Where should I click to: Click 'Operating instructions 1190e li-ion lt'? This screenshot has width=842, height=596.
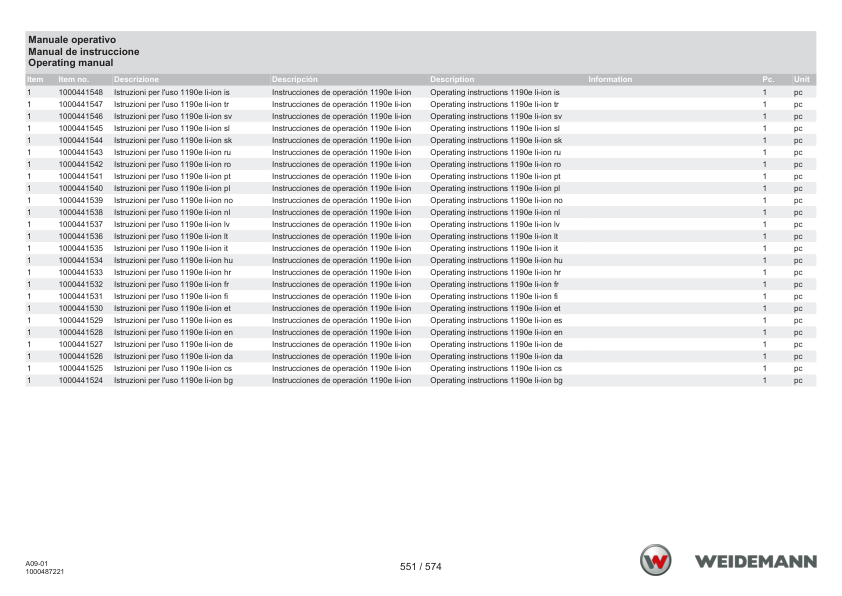[494, 236]
